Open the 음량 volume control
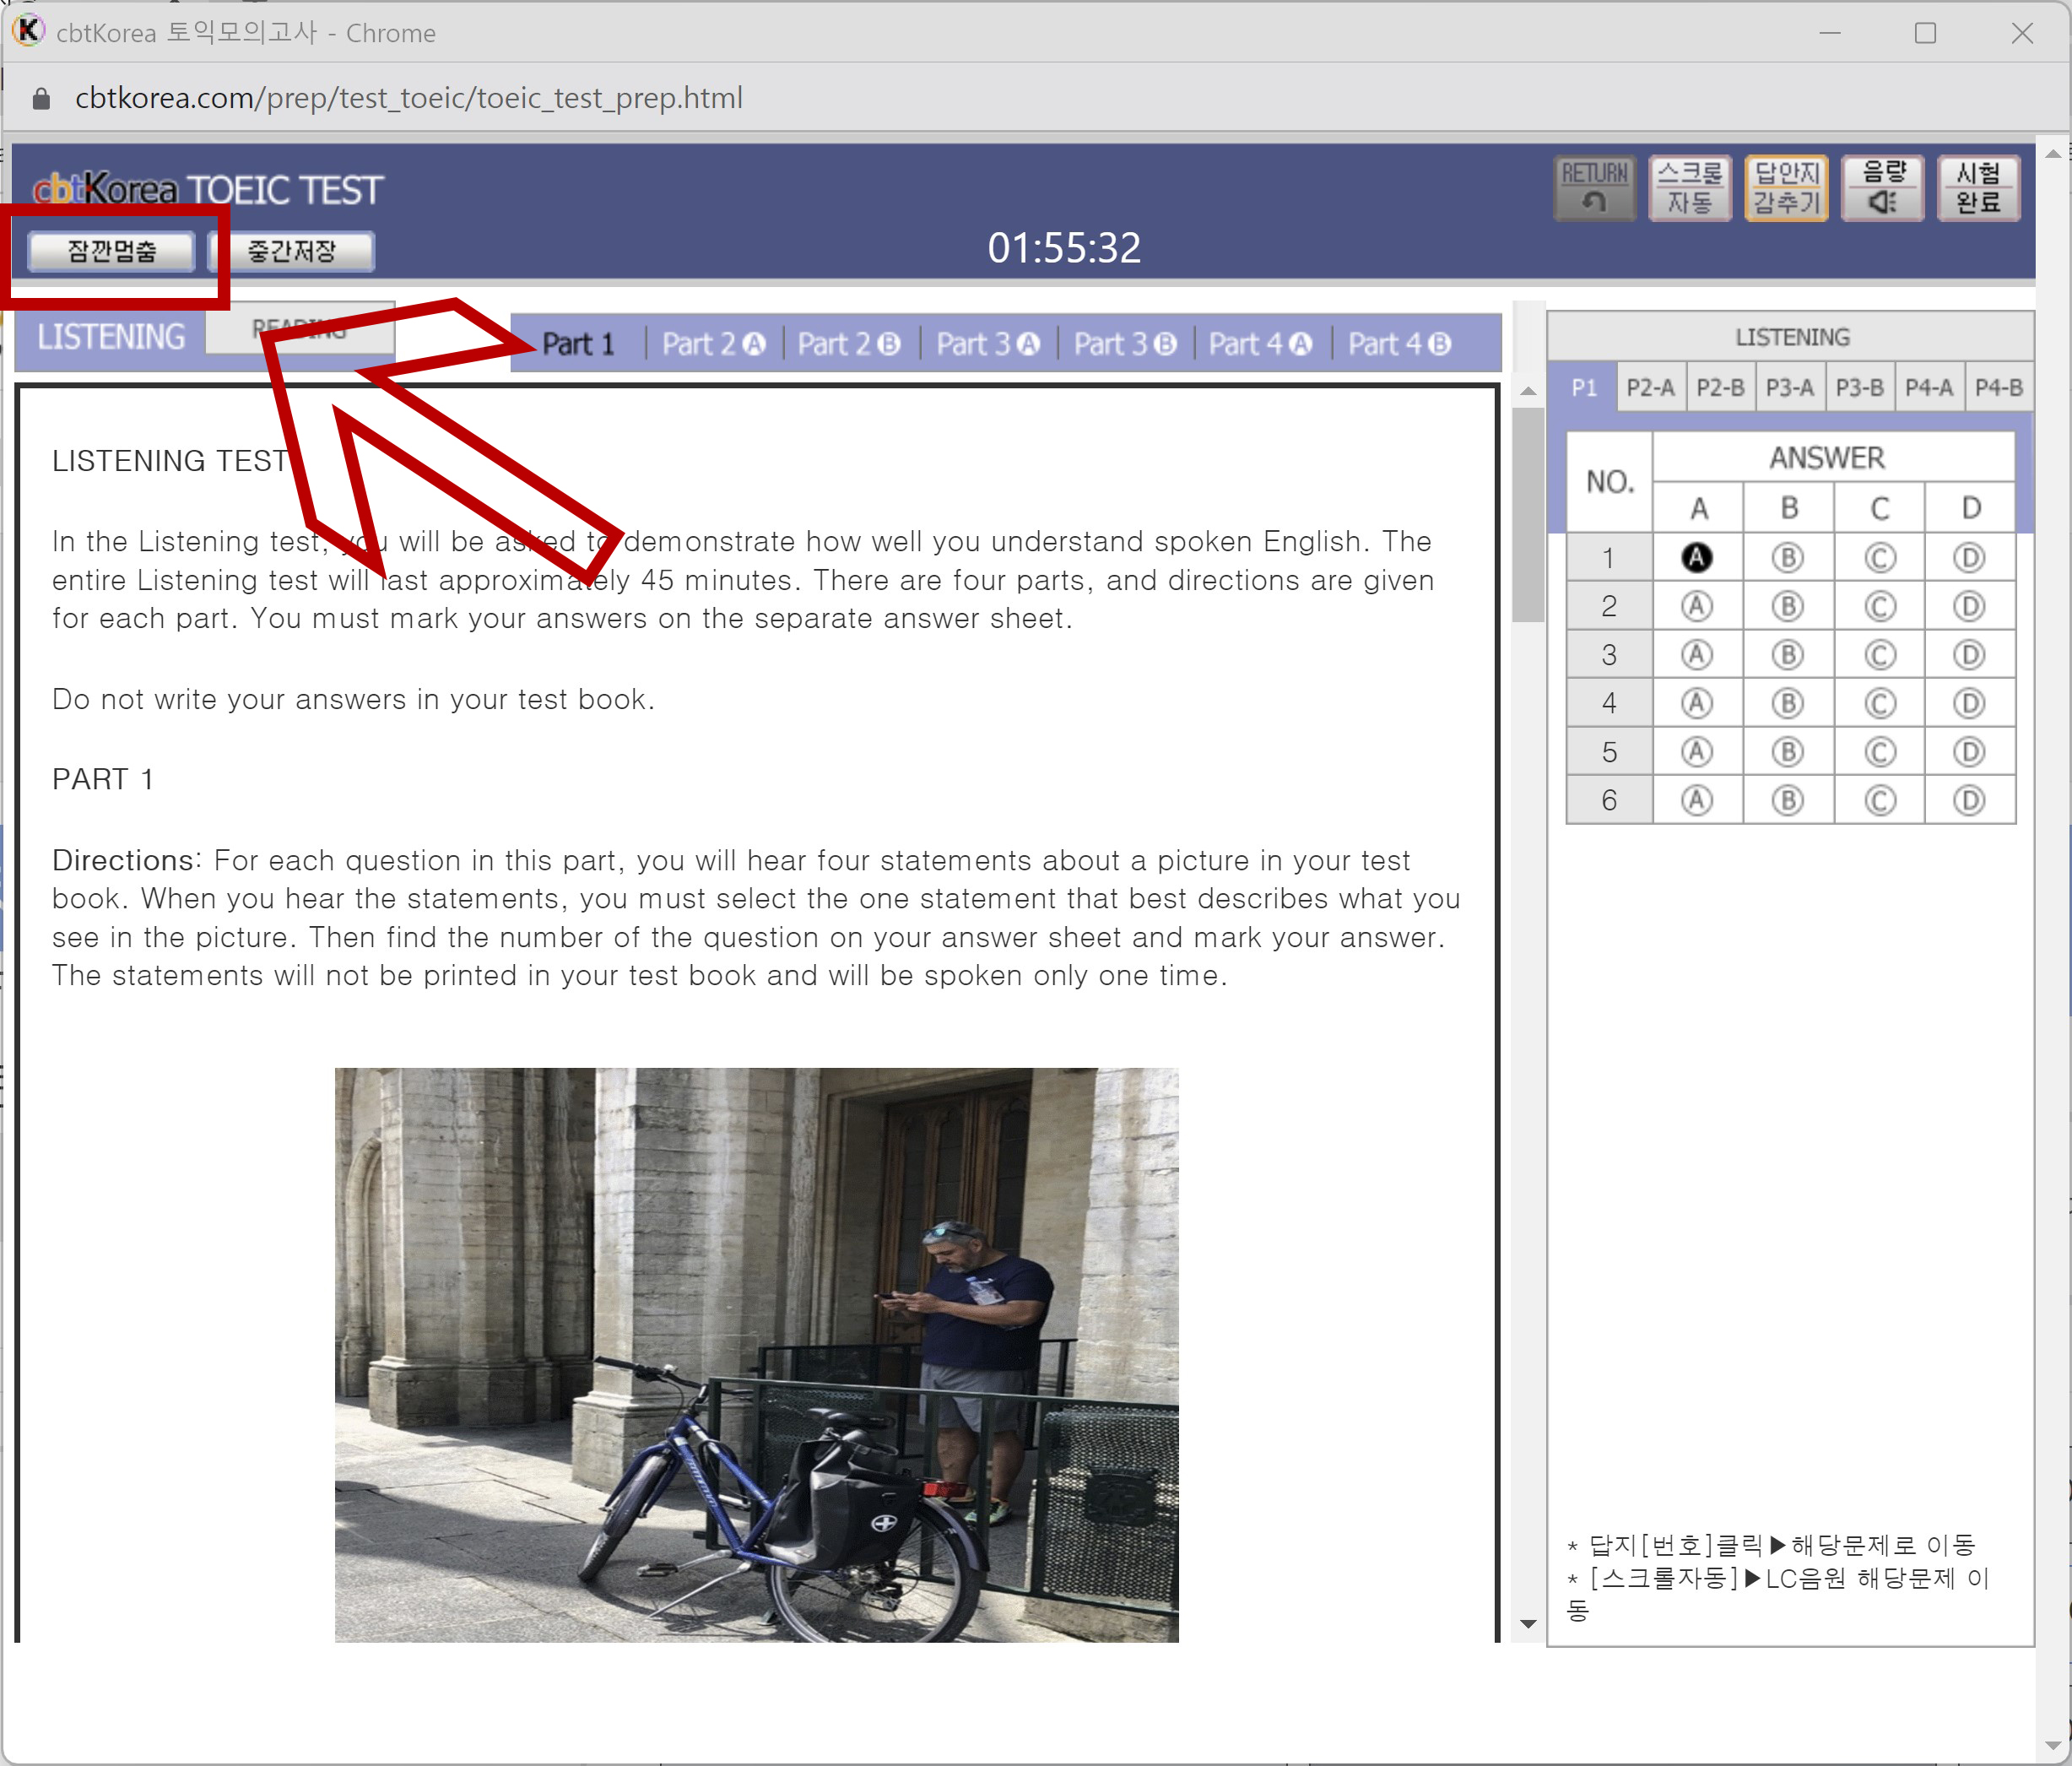This screenshot has width=2072, height=1766. click(x=1882, y=188)
